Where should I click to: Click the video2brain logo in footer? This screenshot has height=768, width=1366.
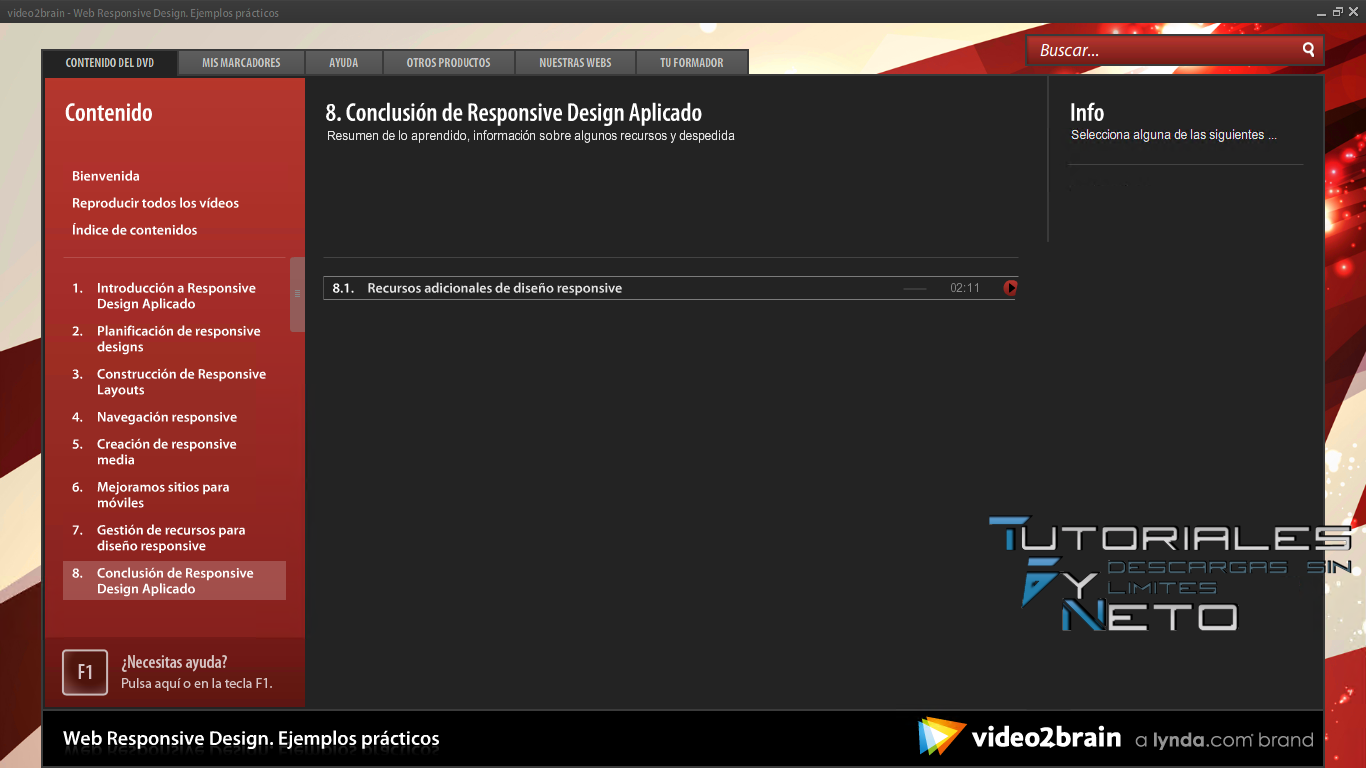click(1019, 737)
